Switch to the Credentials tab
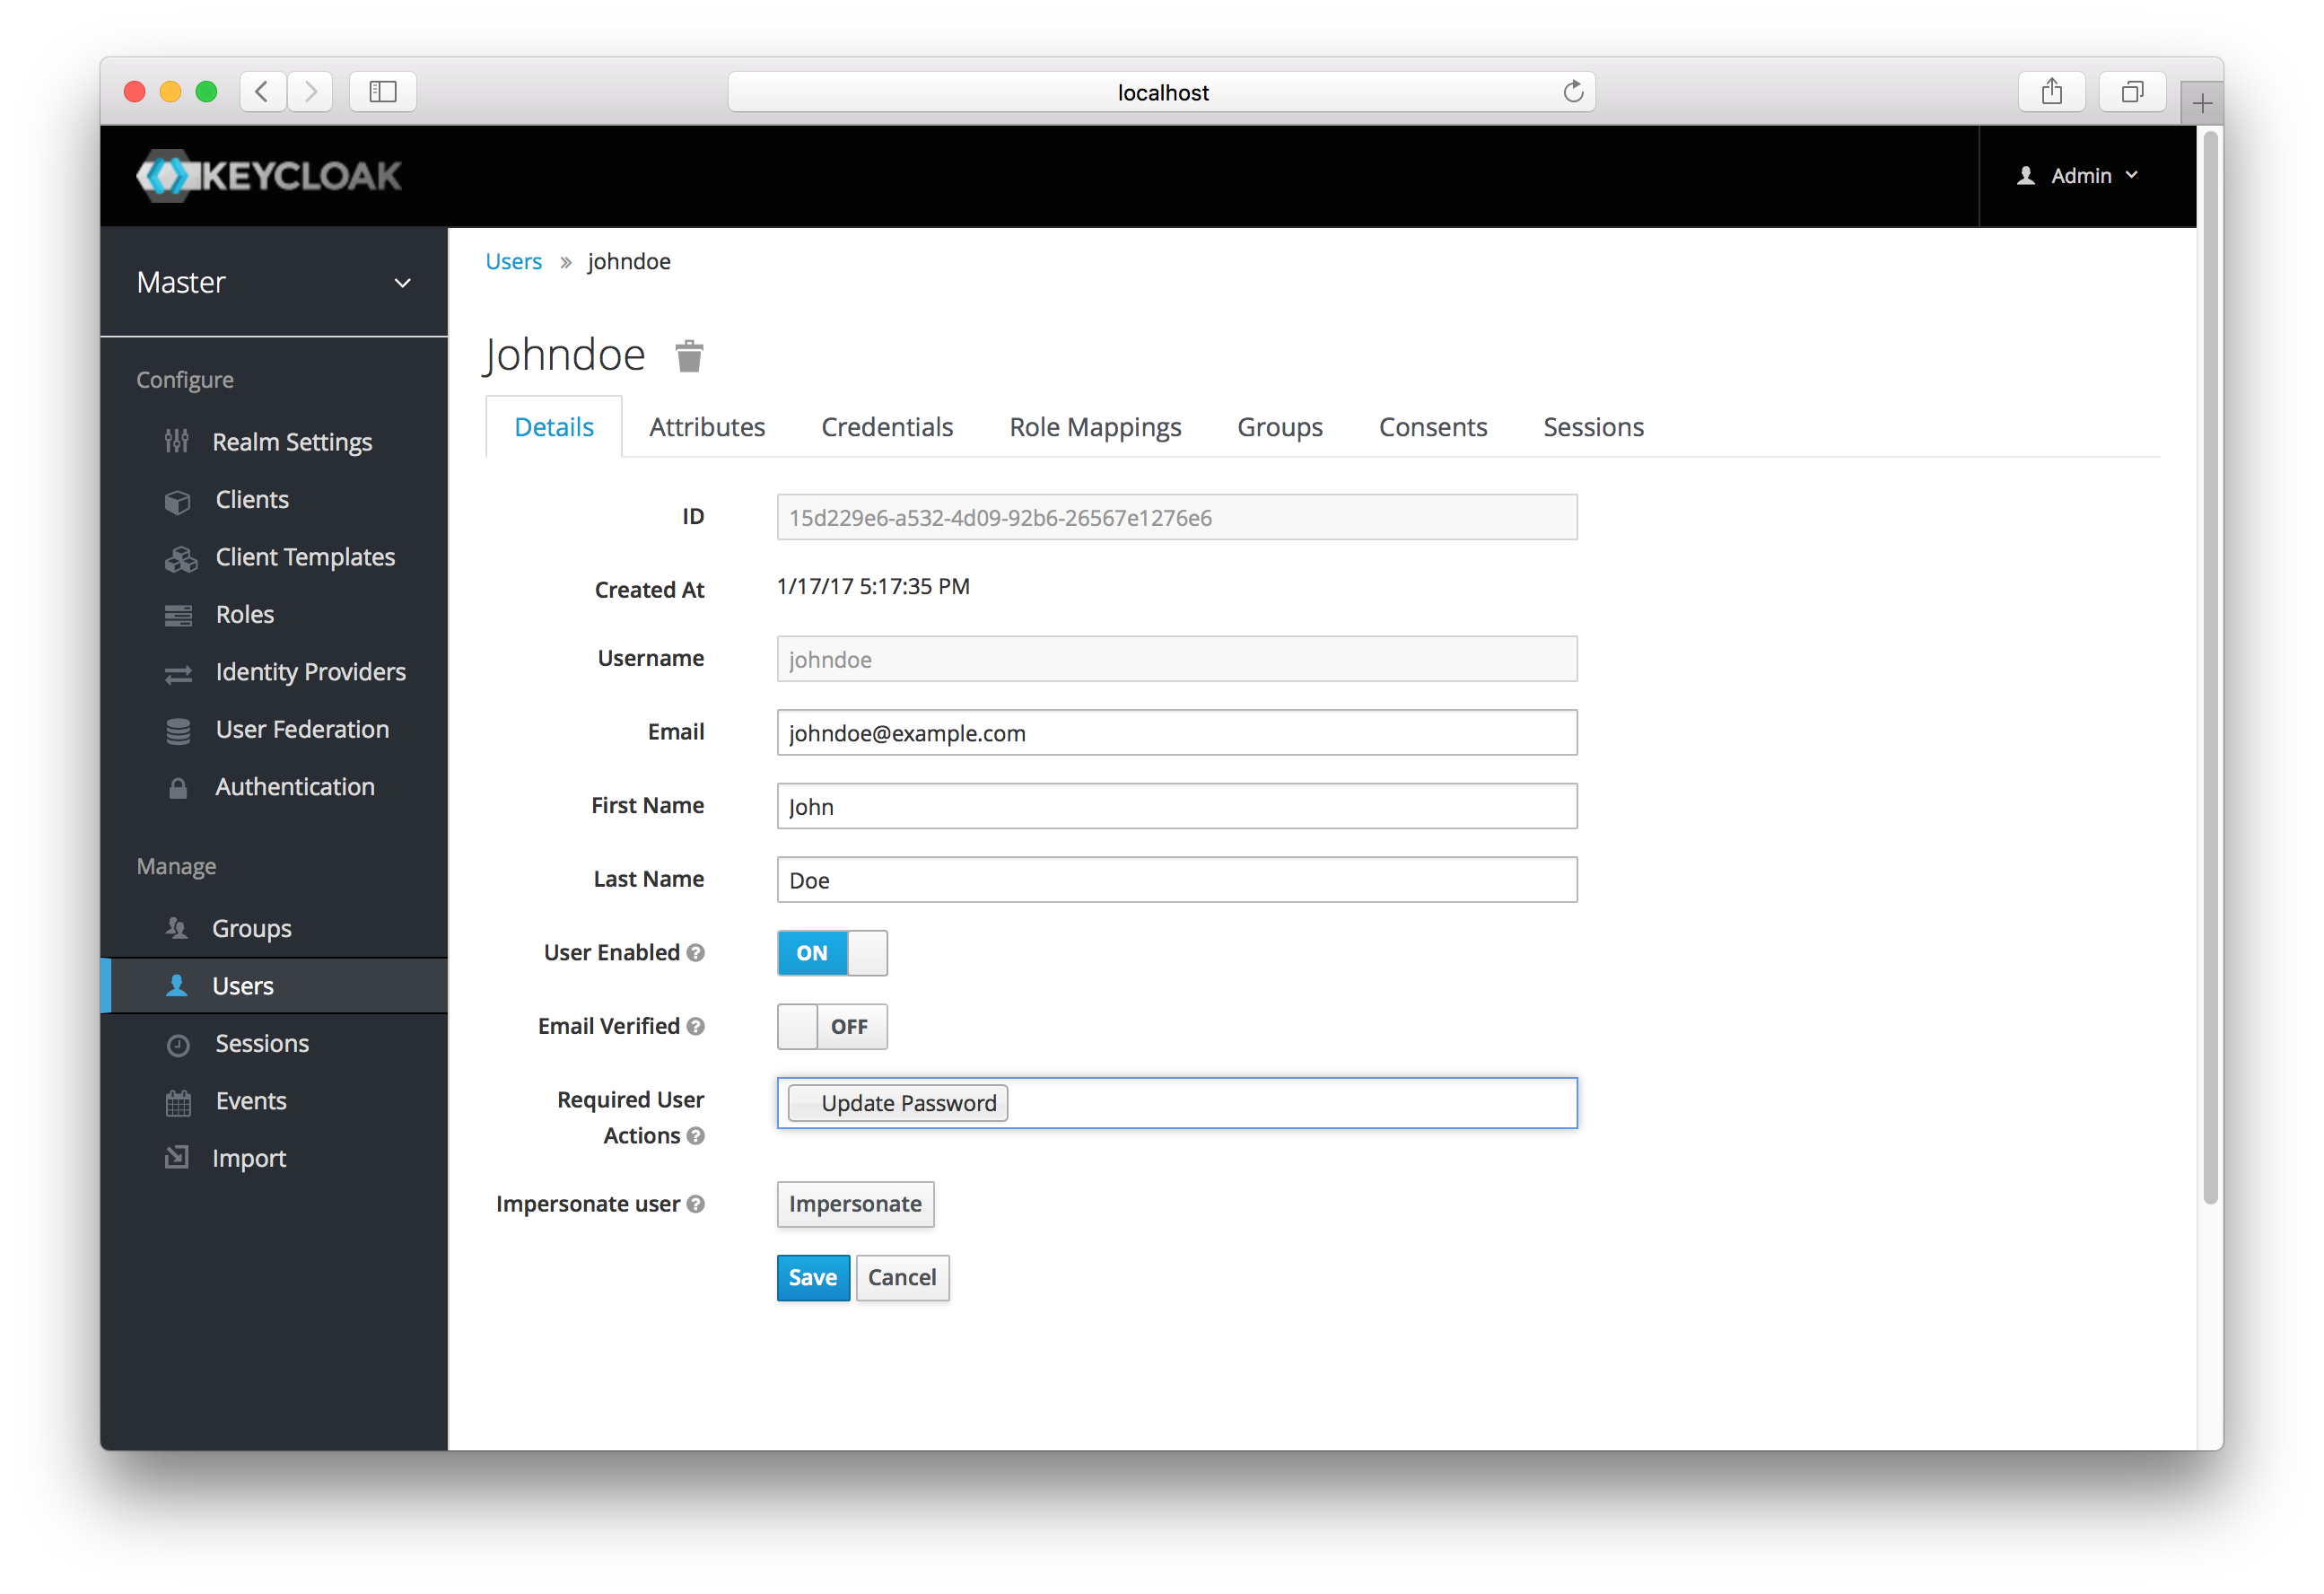This screenshot has height=1594, width=2324. coord(887,426)
